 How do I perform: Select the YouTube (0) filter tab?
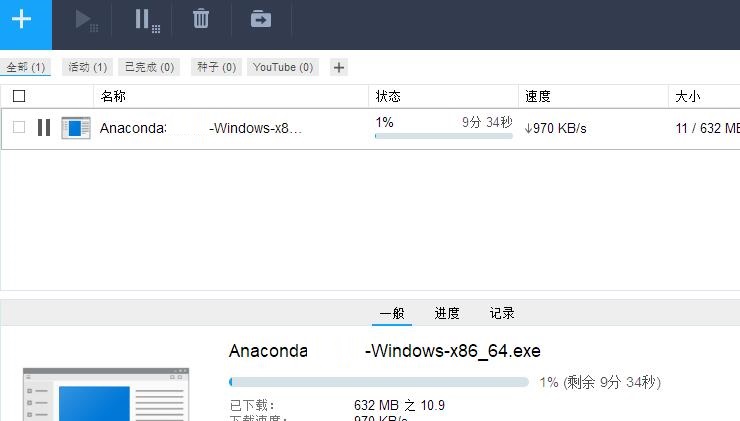(283, 67)
